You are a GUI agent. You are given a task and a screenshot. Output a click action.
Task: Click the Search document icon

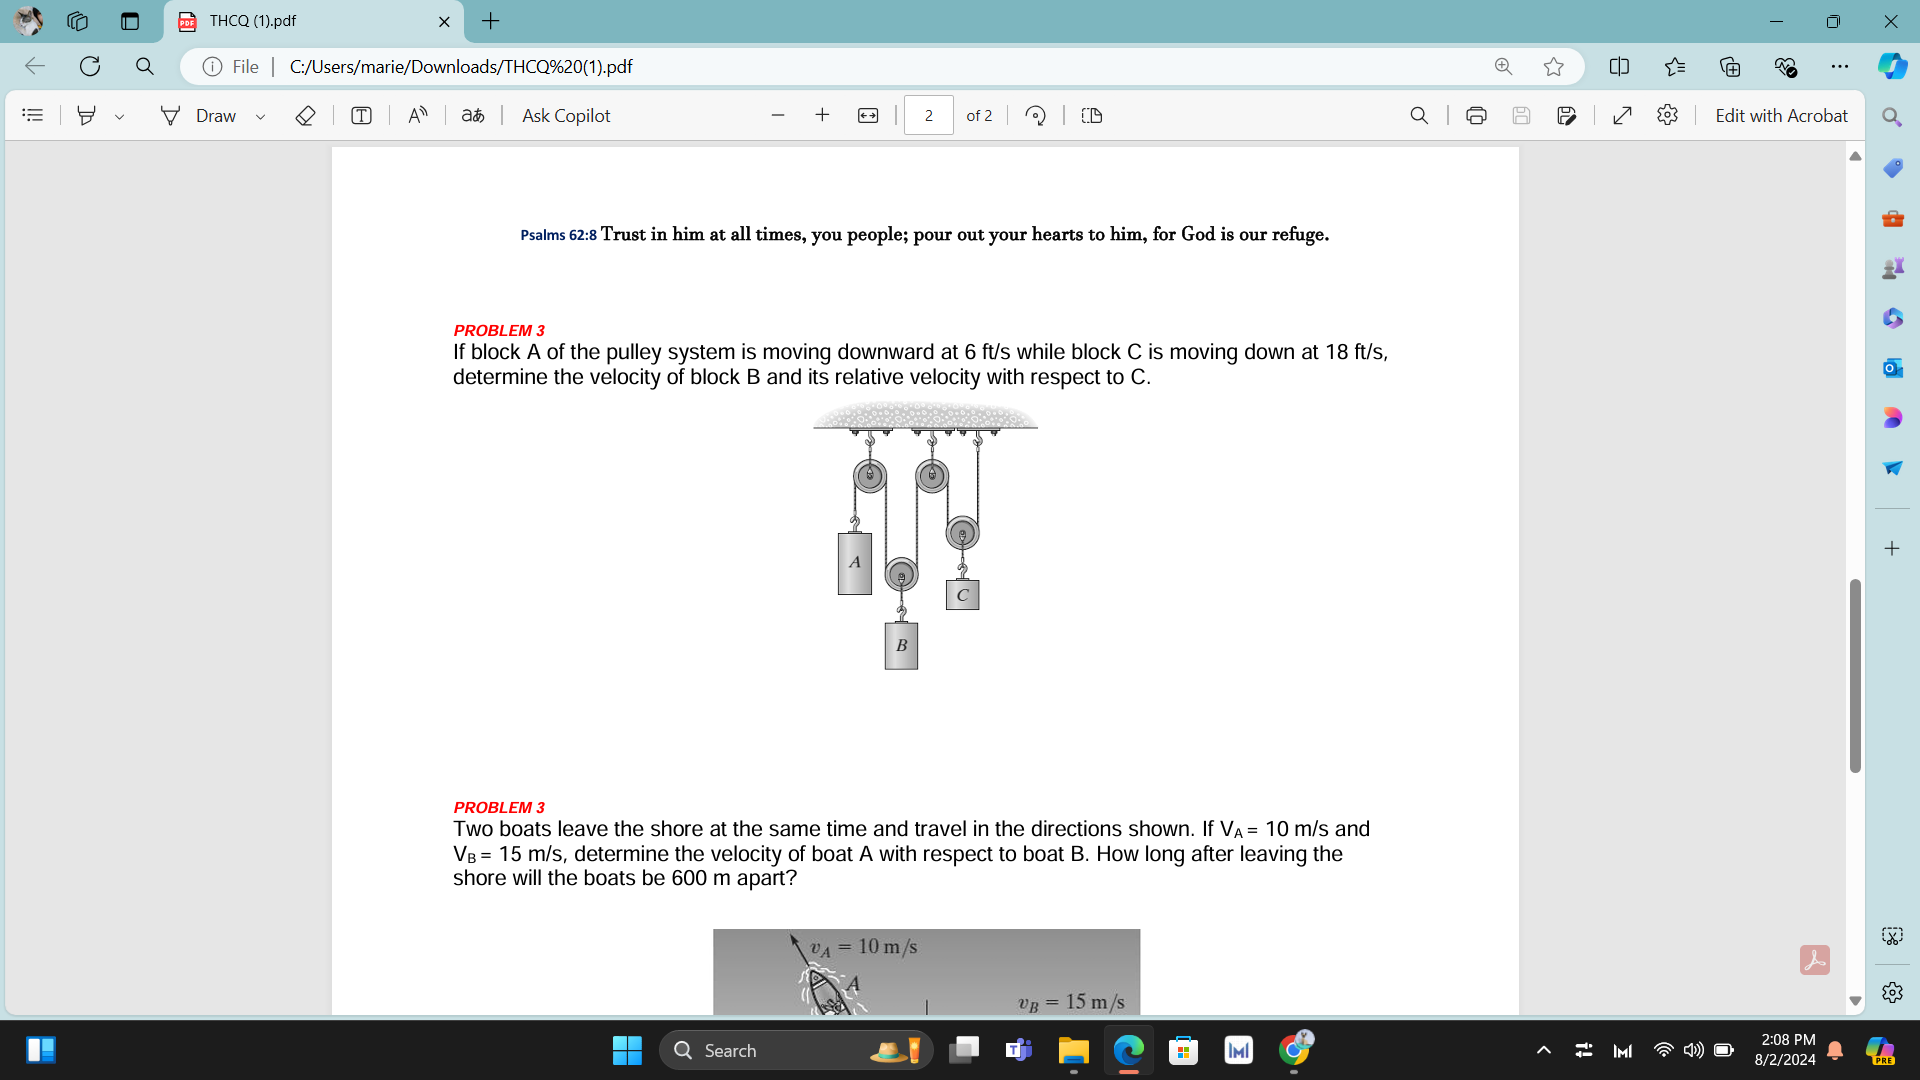[x=1418, y=115]
